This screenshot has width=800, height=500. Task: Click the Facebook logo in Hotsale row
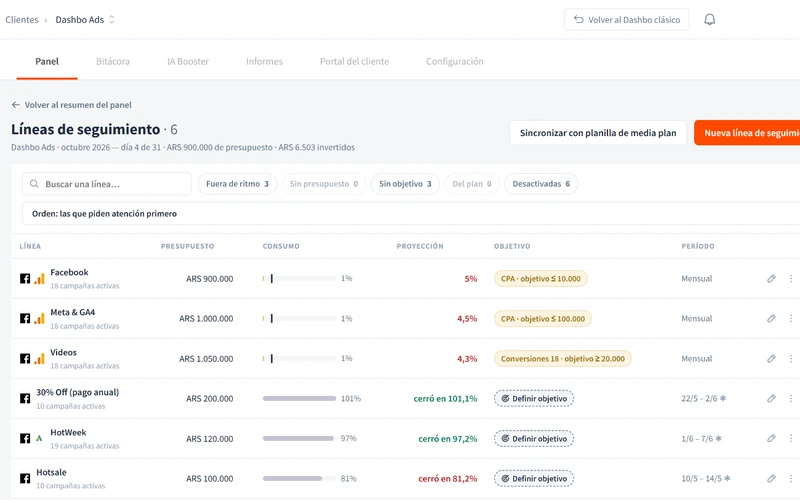coord(25,479)
